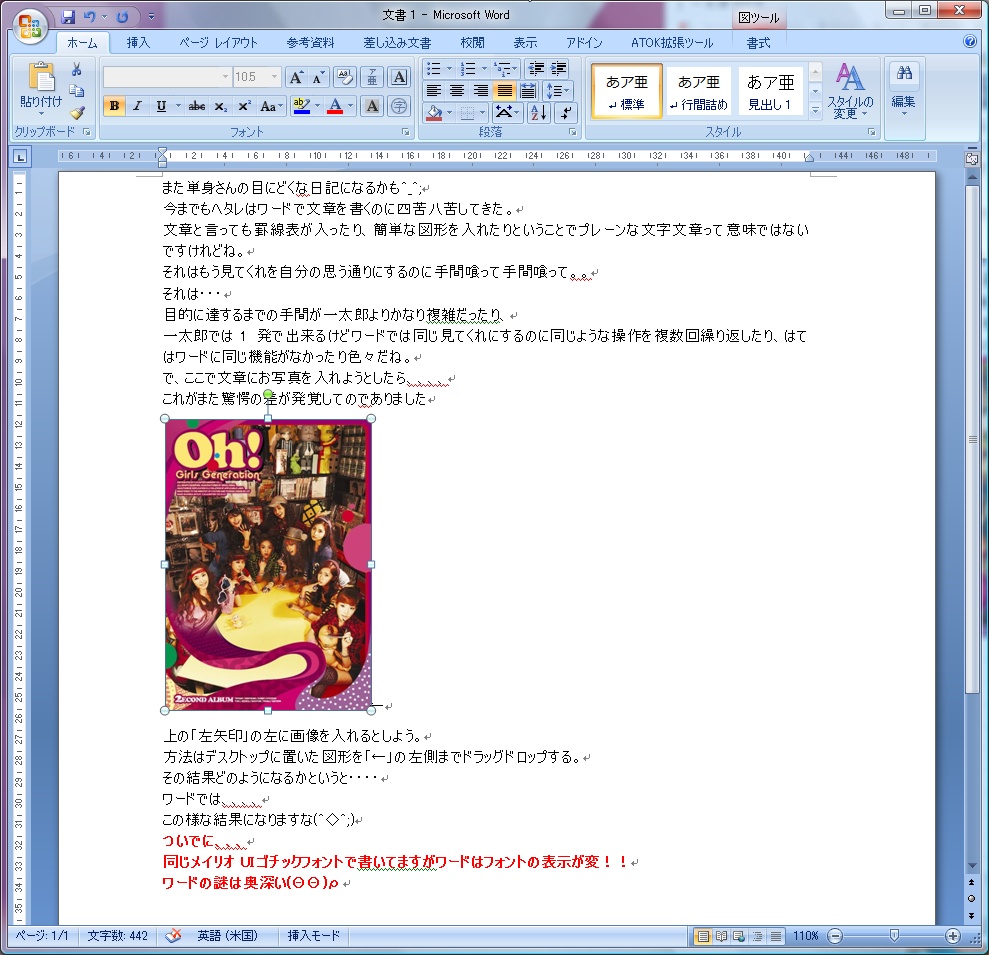The image size is (989, 955).
Task: Click the Save floppy icon
Action: pos(69,16)
